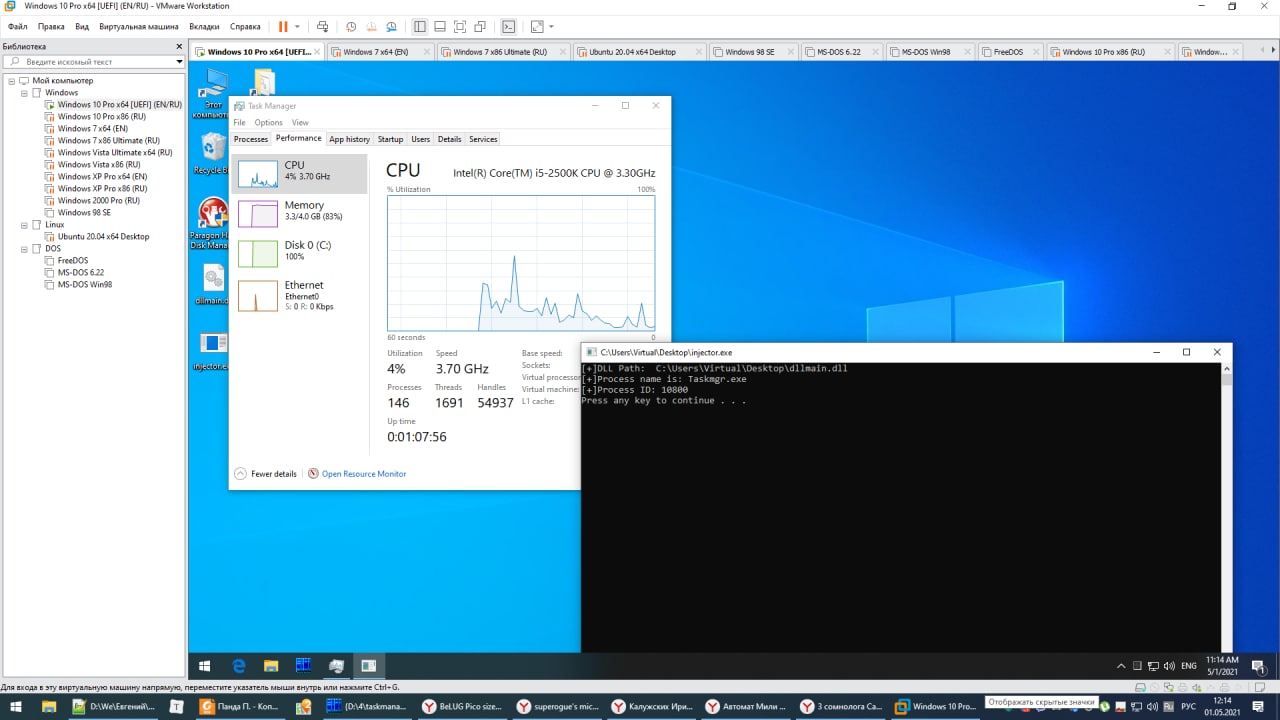Close the Библиотека library panel
Viewport: 1280px width, 720px height.
tap(179, 46)
